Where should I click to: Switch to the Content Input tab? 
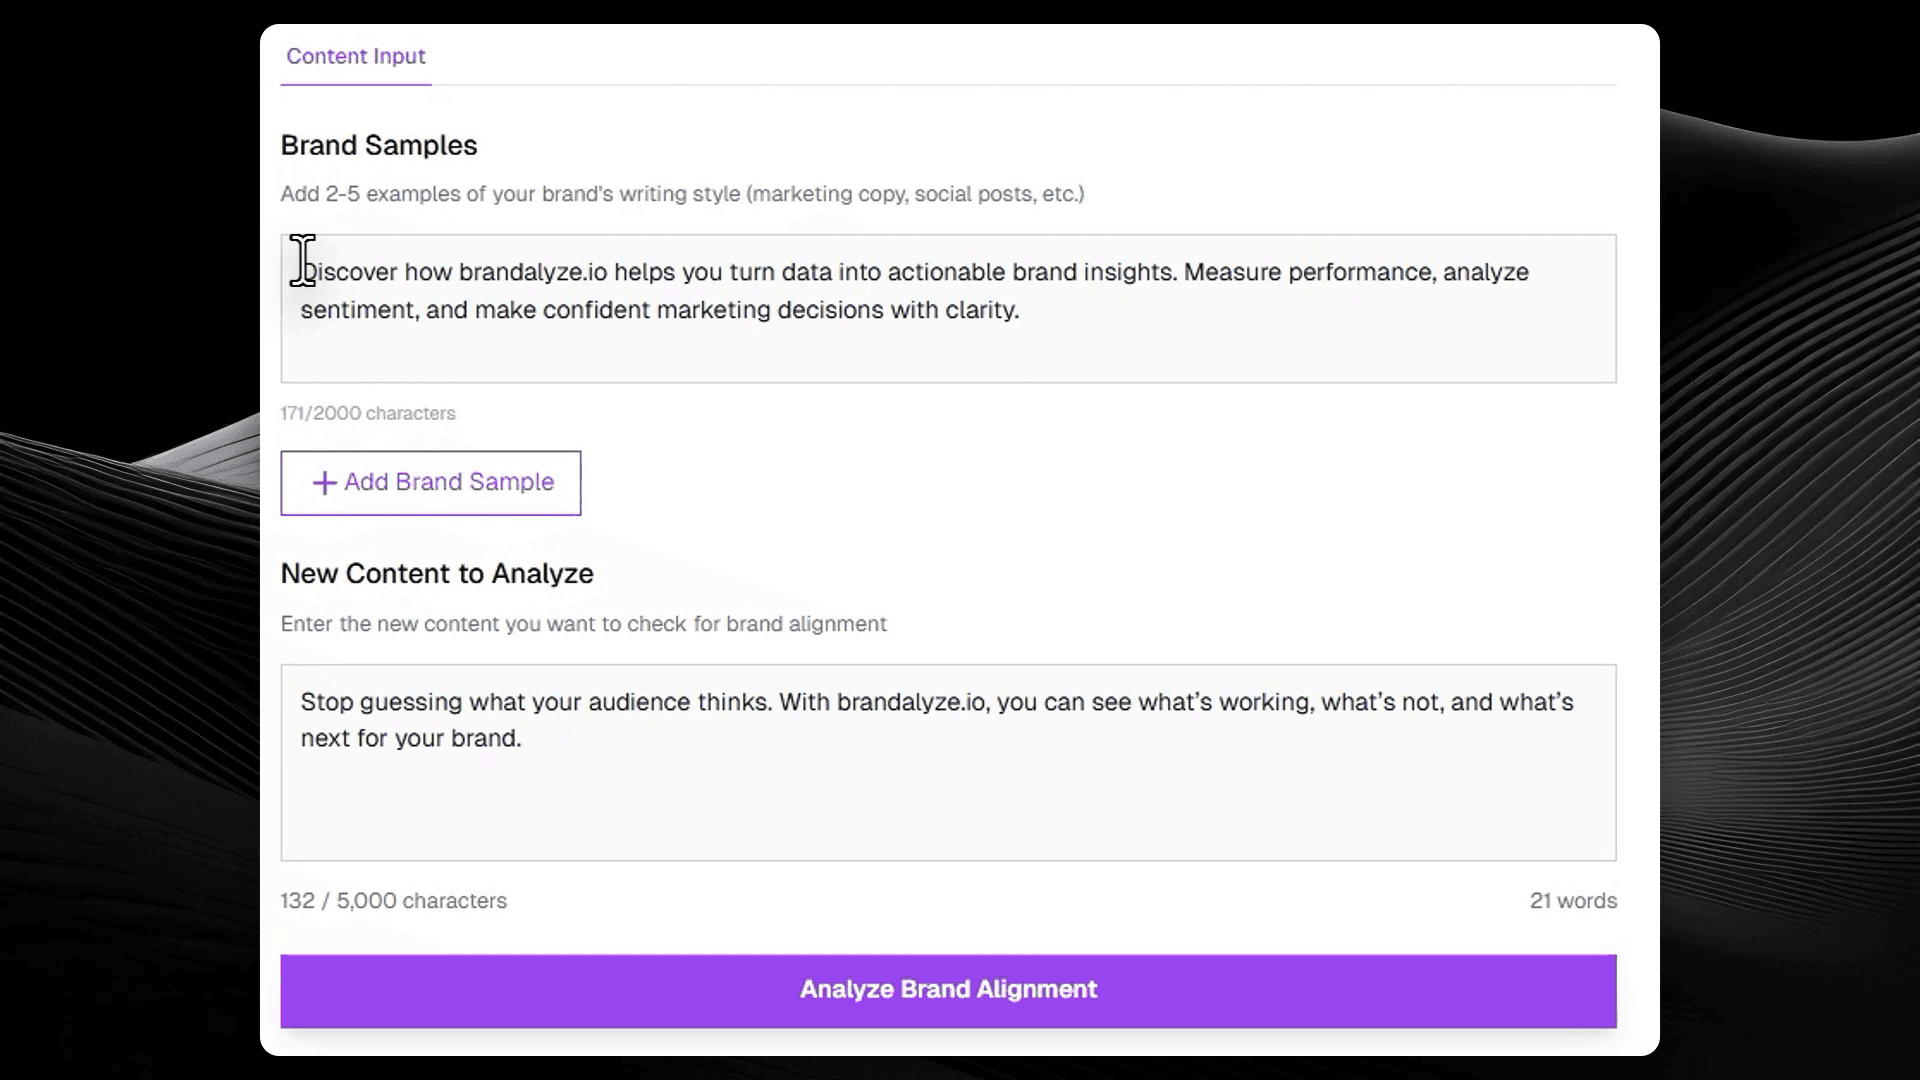click(x=356, y=57)
